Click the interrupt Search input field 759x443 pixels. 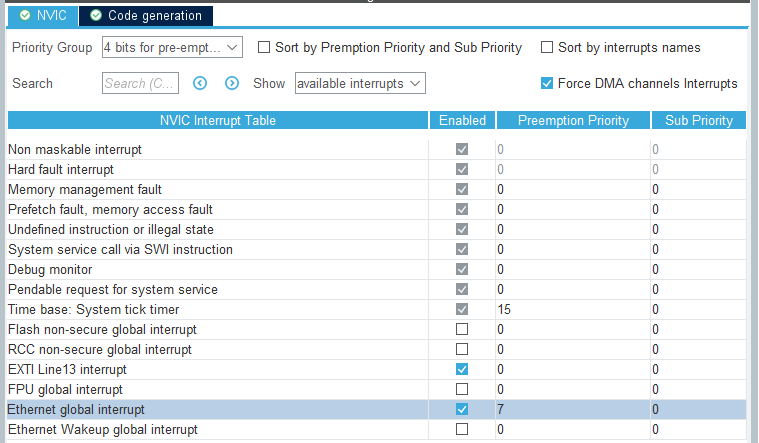coord(140,83)
